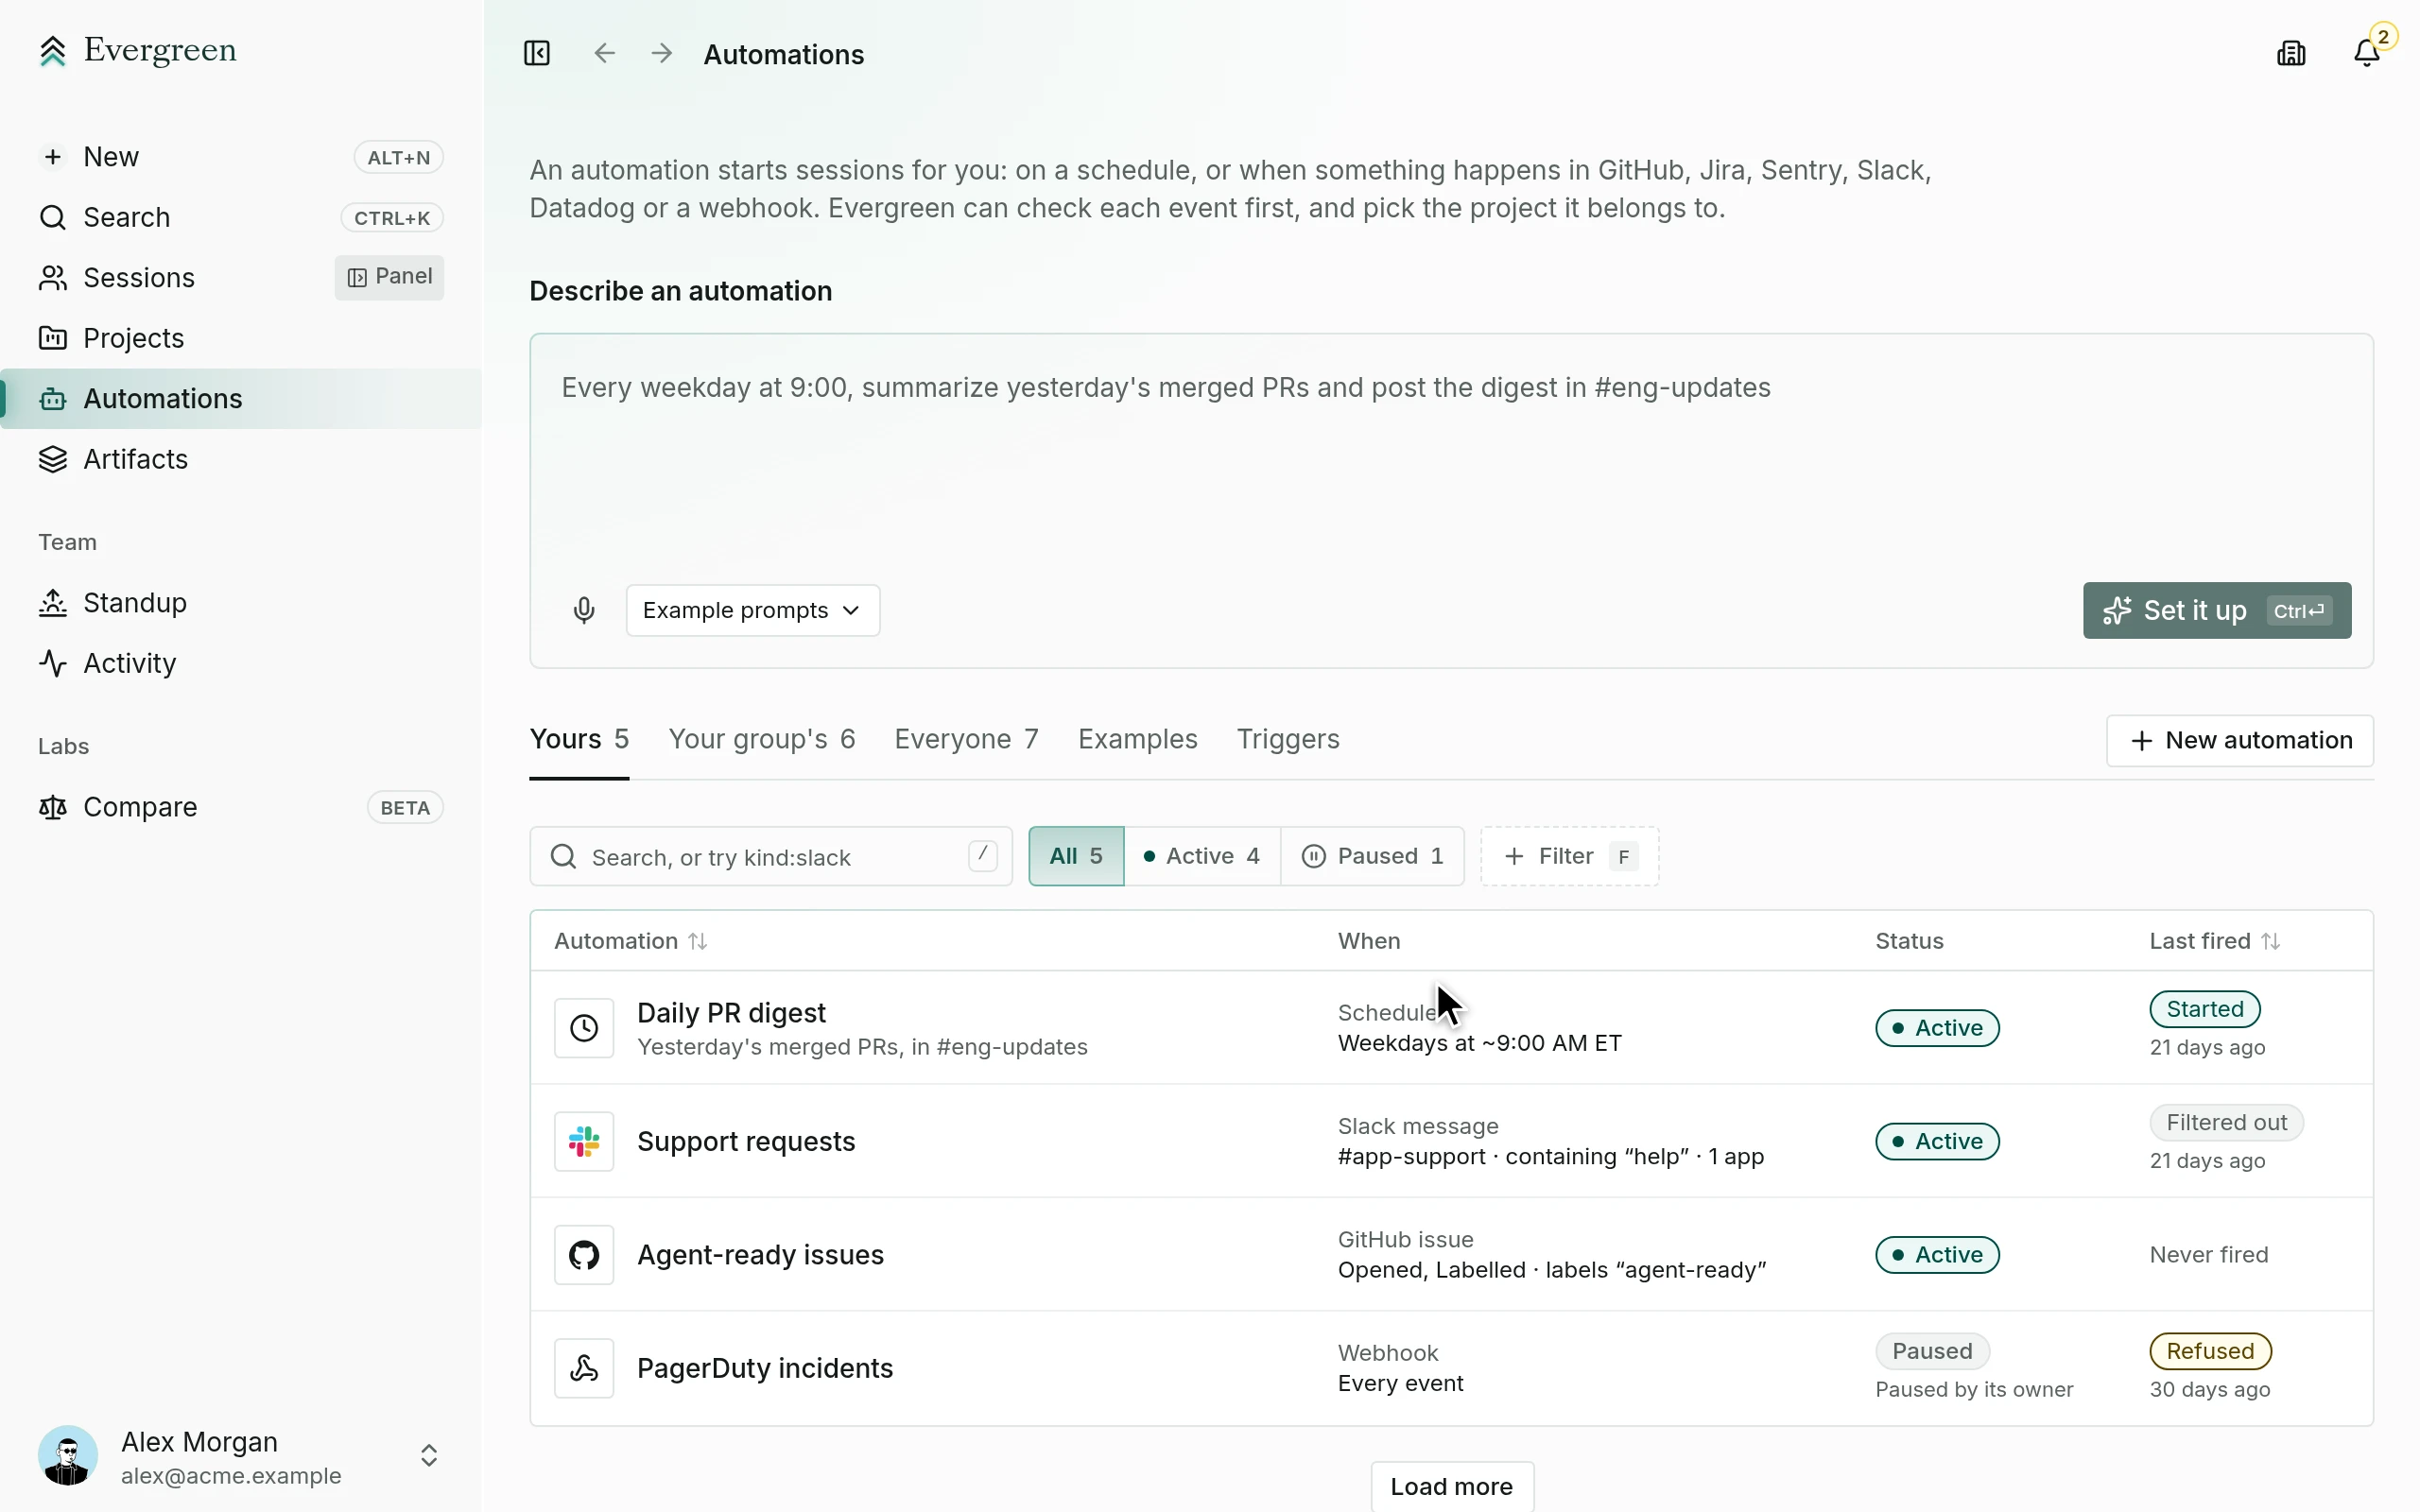Filter to Active 4 automations
2420x1512 pixels.
click(x=1202, y=856)
